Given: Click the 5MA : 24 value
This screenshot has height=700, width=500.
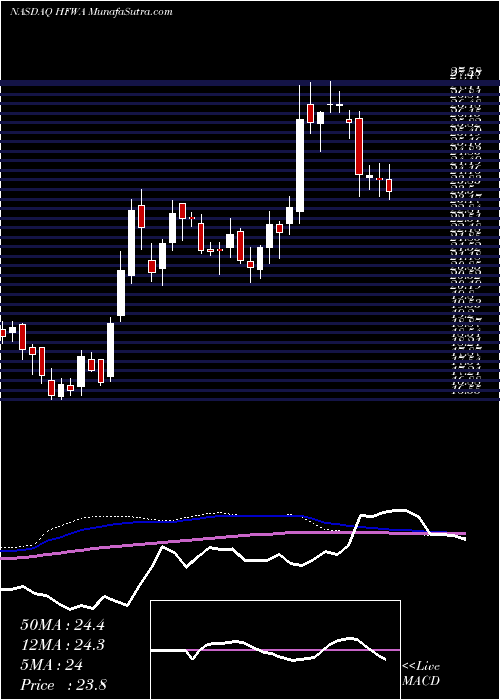Looking at the screenshot, I should pyautogui.click(x=52, y=665).
